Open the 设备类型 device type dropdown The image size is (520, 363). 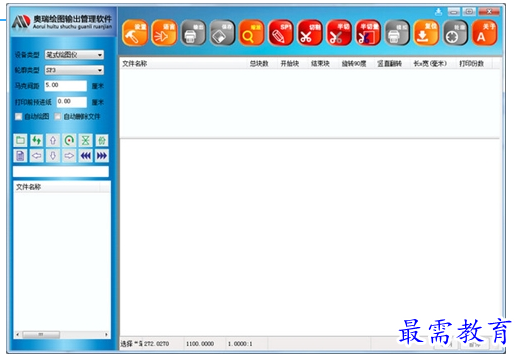click(74, 55)
